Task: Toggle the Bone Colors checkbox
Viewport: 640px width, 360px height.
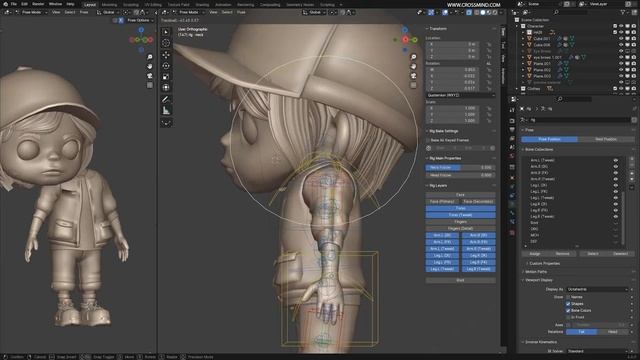Action: pos(568,310)
